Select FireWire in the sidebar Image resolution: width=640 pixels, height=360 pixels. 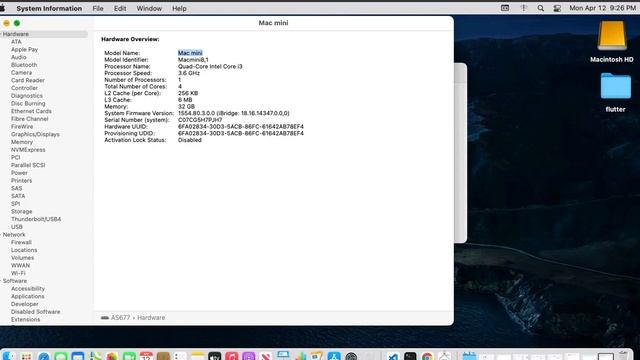(x=22, y=127)
